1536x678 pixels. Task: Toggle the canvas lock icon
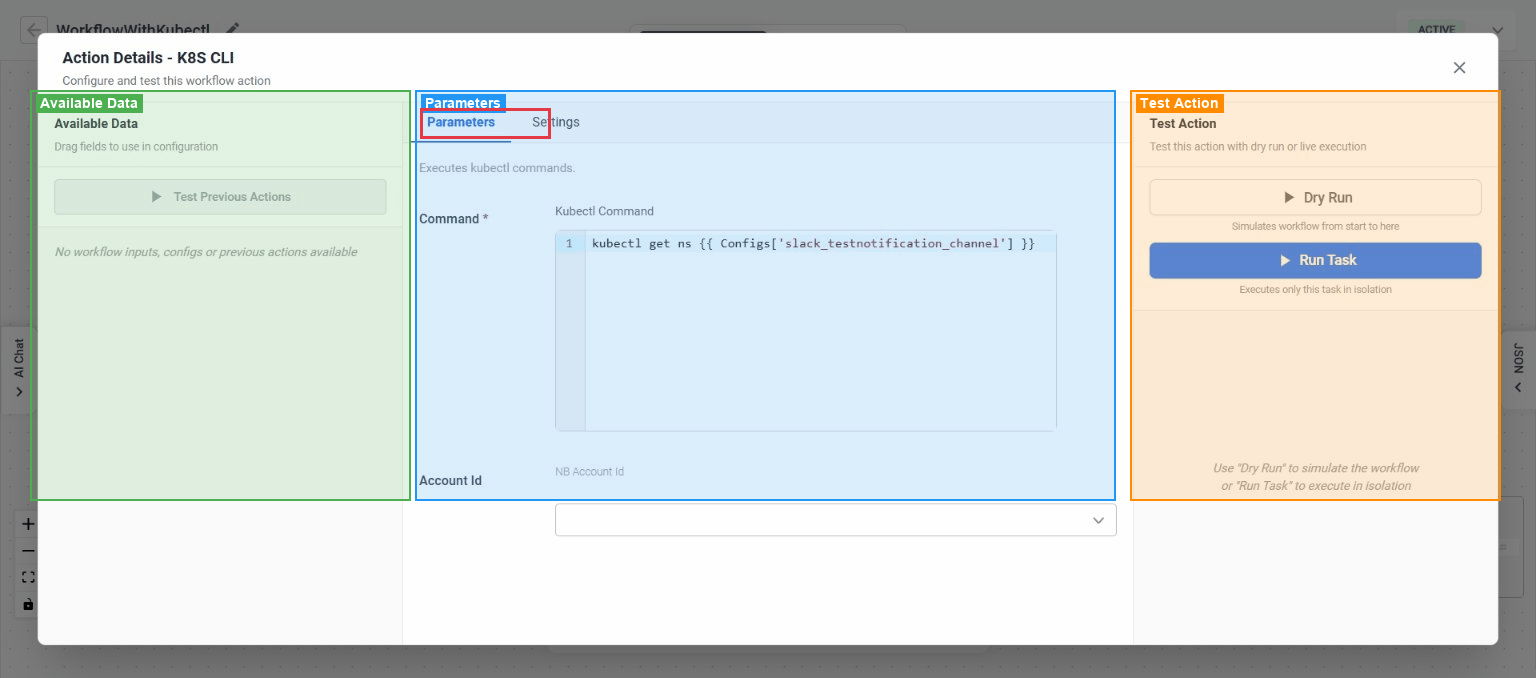[x=26, y=603]
